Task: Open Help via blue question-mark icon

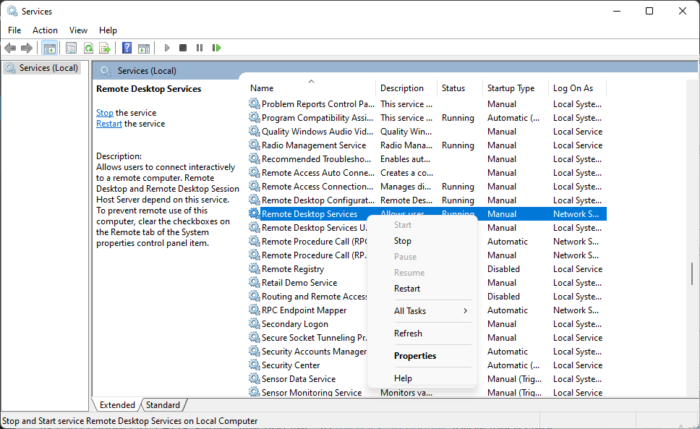Action: pos(127,47)
